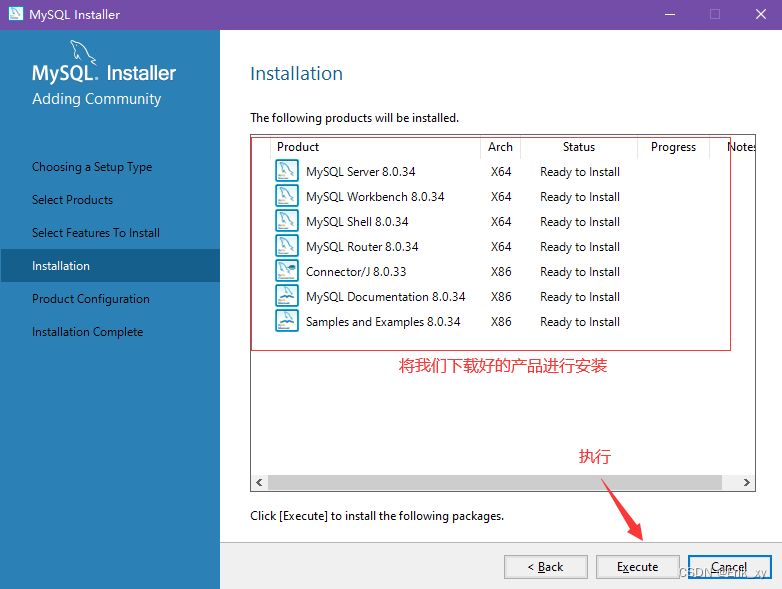Select the MySQL Server 8.0.34 row text
This screenshot has height=589, width=782.
pyautogui.click(x=361, y=172)
